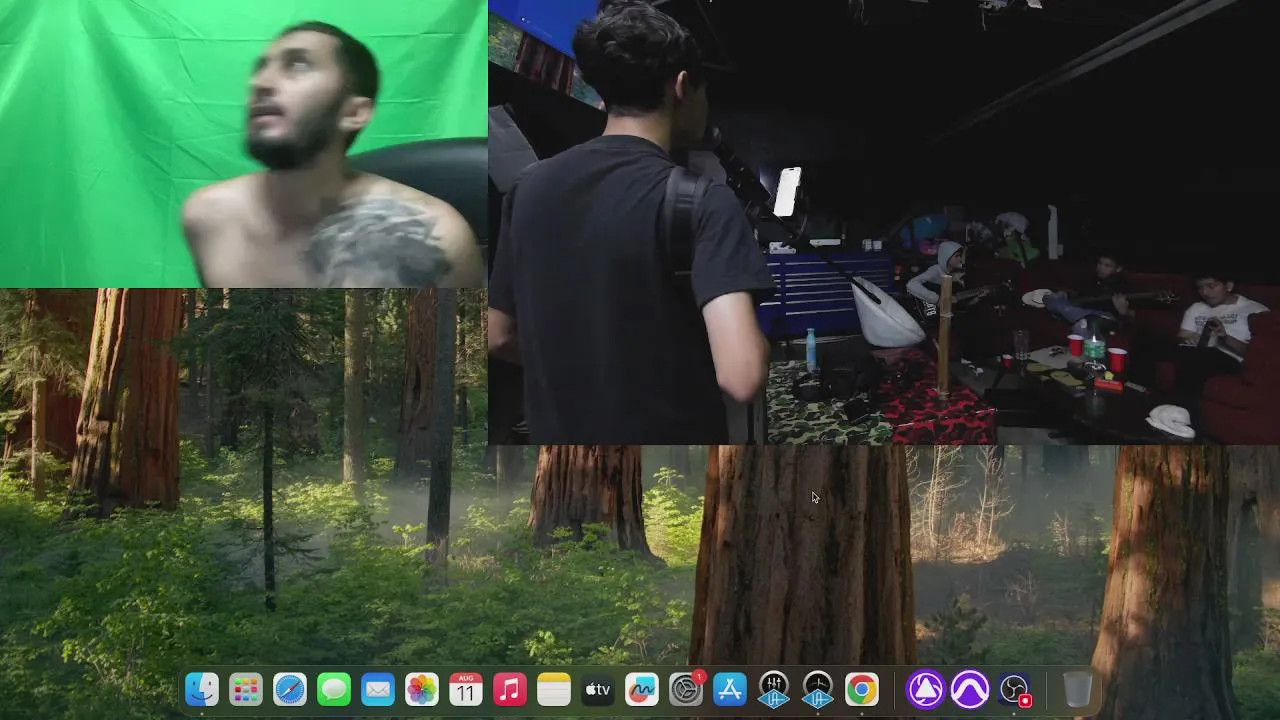Select the studio camera video window
Screen dimensions: 1280x720
coord(884,222)
